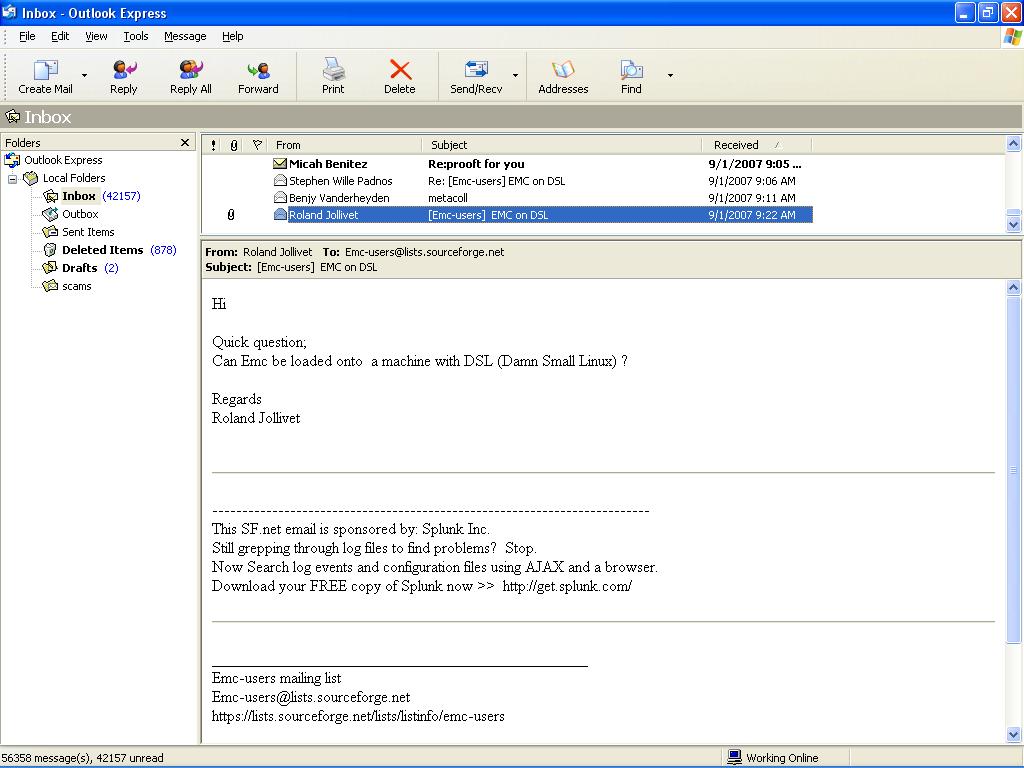The height and width of the screenshot is (768, 1024).
Task: Select the Local Folders item
Action: (74, 178)
